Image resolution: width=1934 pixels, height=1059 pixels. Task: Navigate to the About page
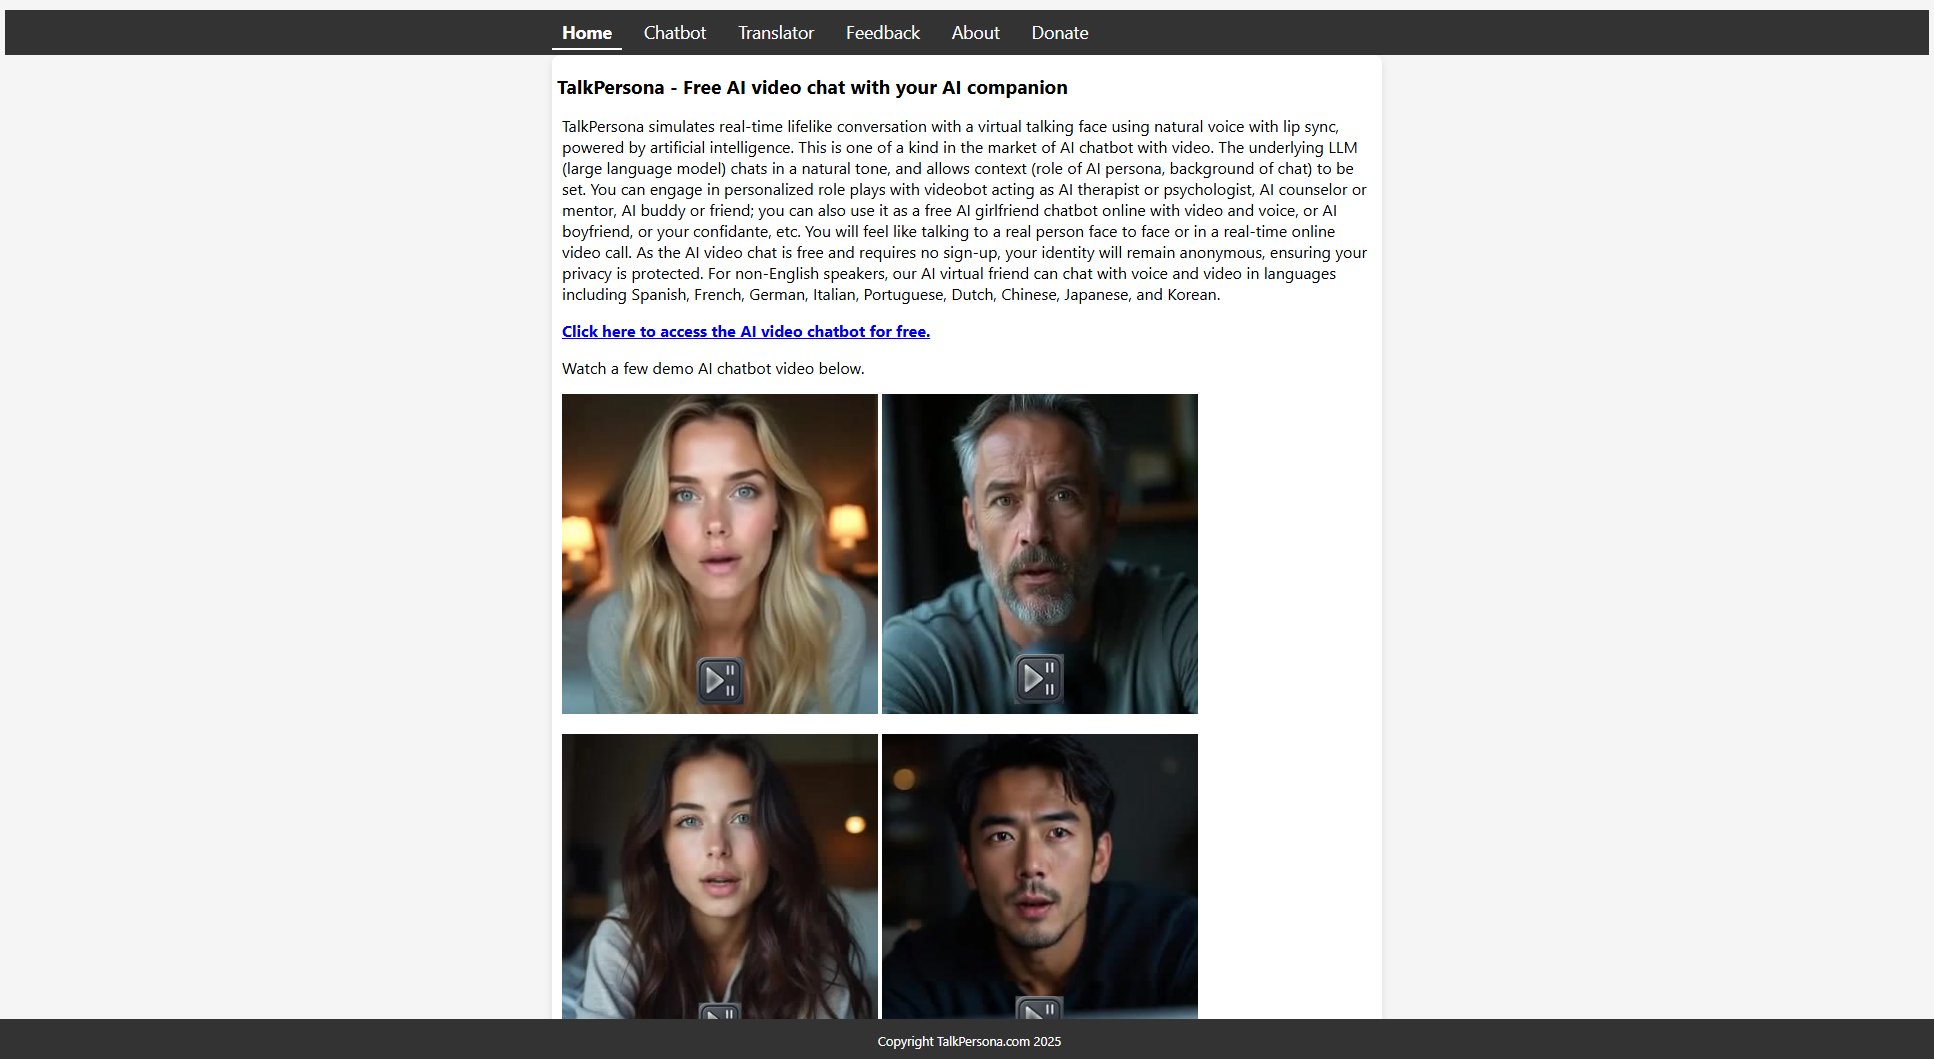pyautogui.click(x=975, y=33)
